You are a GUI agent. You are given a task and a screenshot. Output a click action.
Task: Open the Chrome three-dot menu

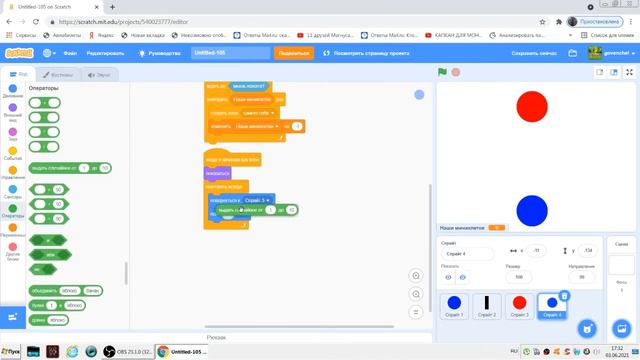(631, 22)
